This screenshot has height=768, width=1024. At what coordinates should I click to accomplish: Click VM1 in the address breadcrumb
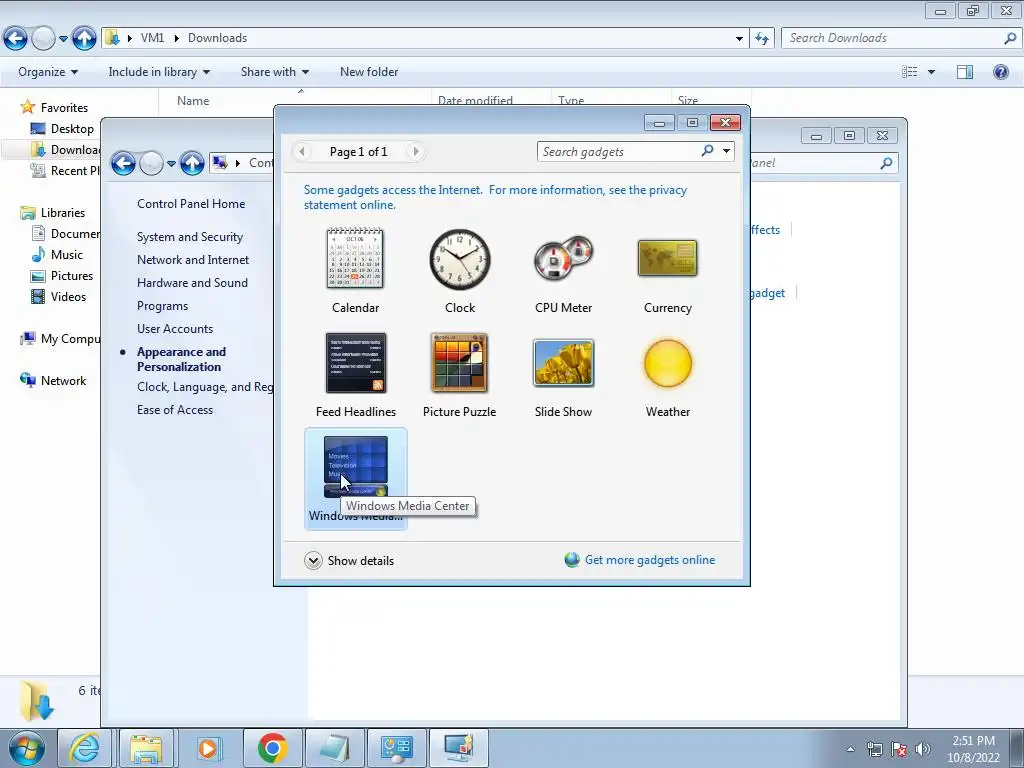(x=152, y=38)
